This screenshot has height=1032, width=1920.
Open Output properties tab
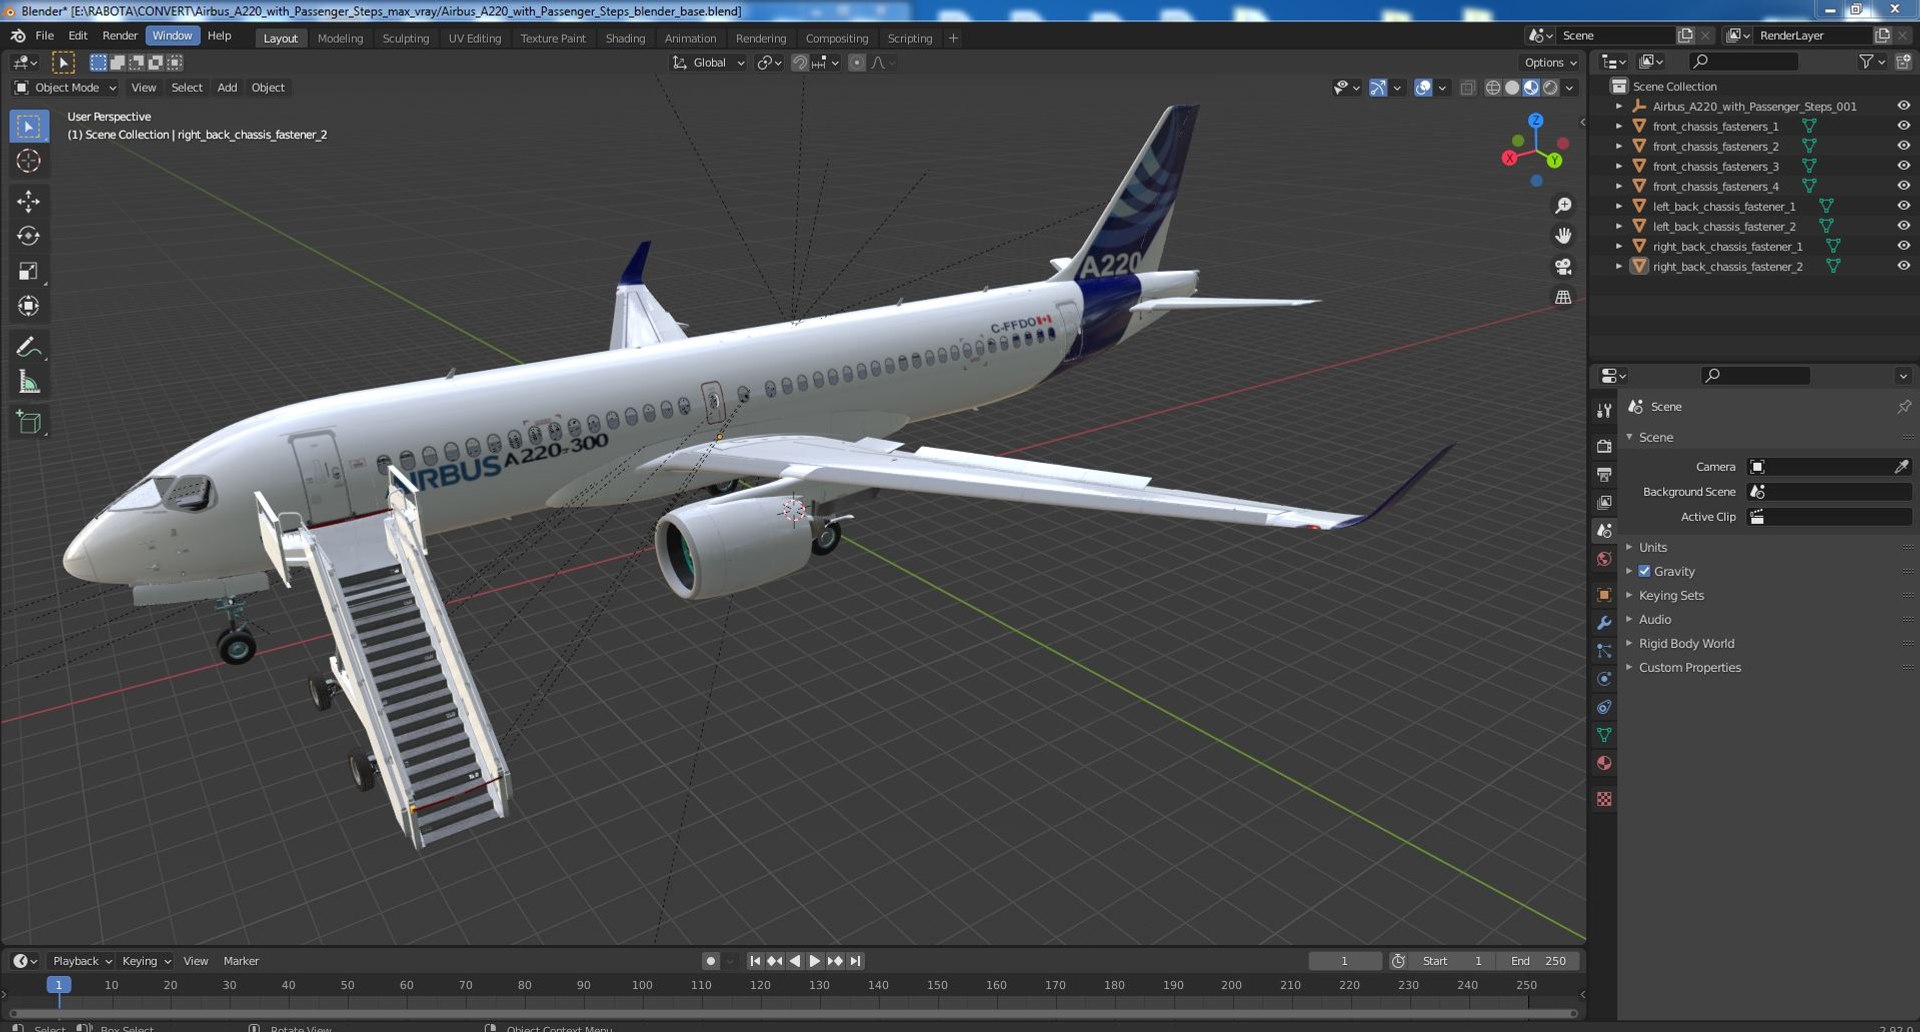[1604, 474]
